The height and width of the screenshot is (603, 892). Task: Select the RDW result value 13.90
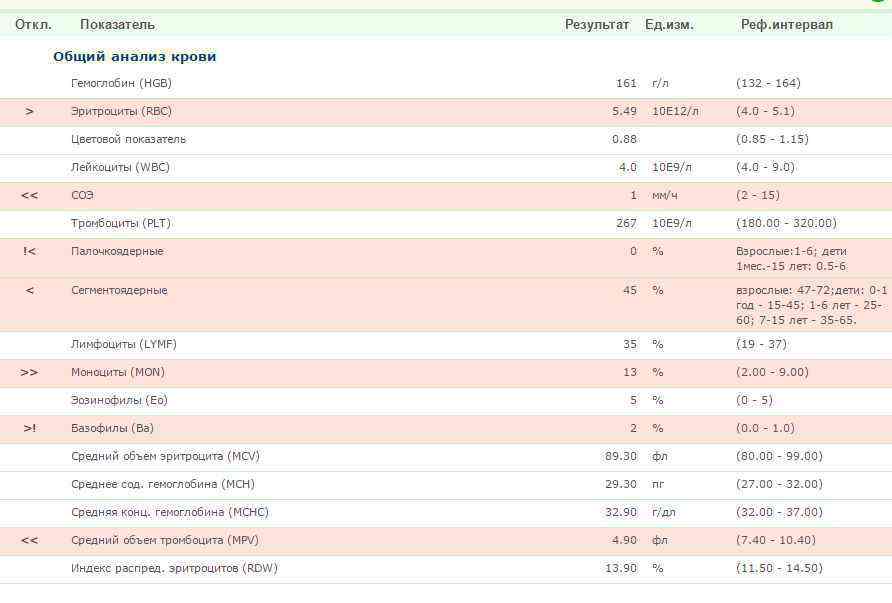(x=620, y=568)
